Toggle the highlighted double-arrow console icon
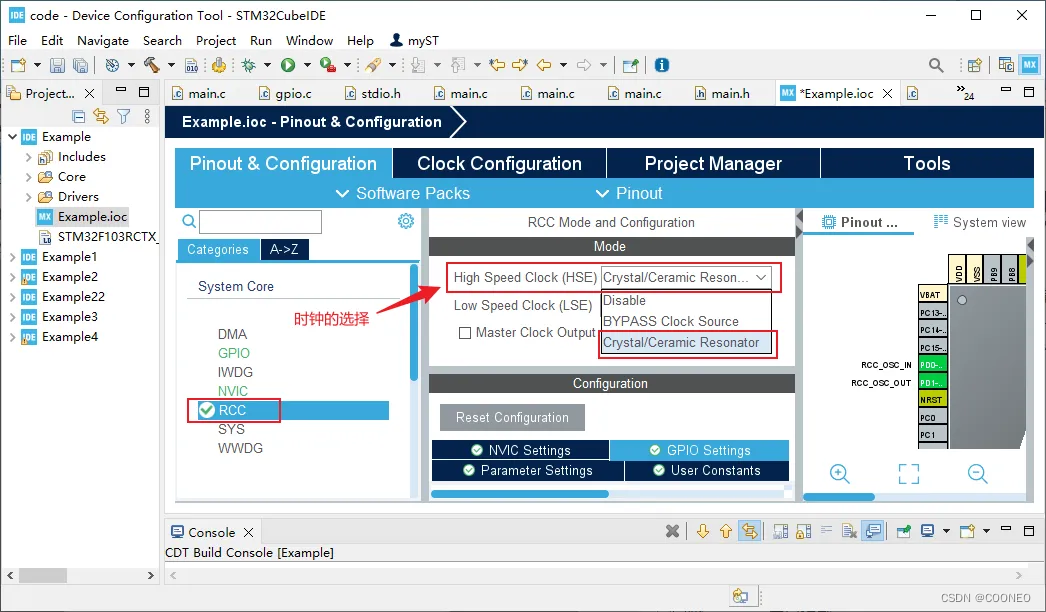This screenshot has width=1046, height=612. [x=750, y=531]
